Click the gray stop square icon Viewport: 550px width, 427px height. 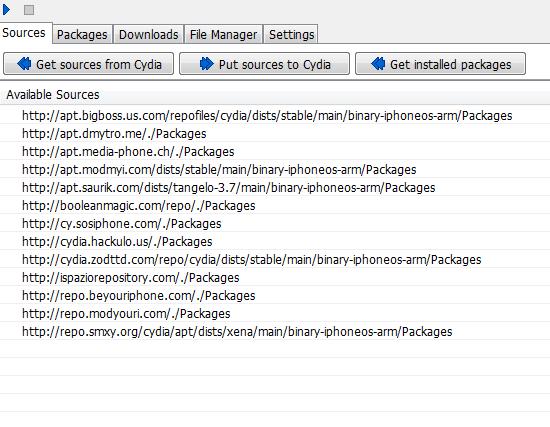pos(29,10)
